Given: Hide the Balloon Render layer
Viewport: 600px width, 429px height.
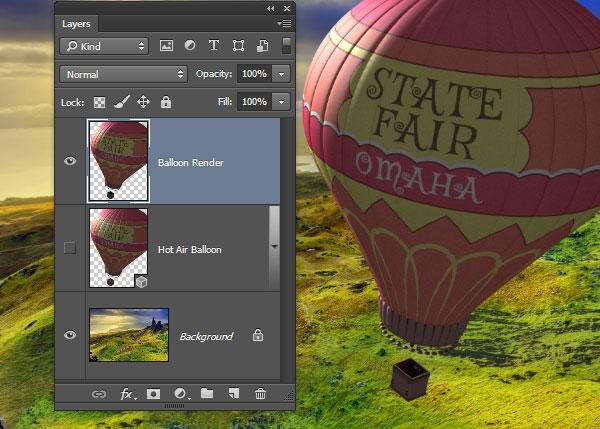Looking at the screenshot, I should (70, 161).
